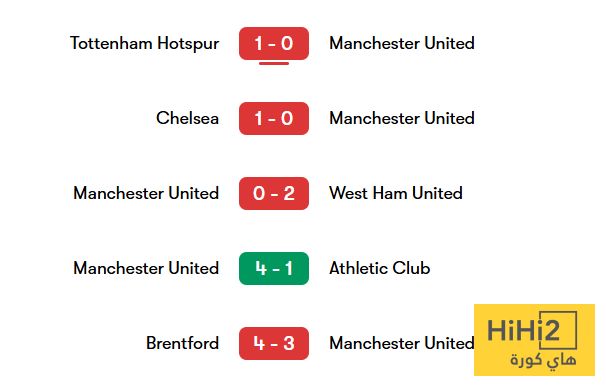Click the Tottenham Hotspur team name

pyautogui.click(x=145, y=44)
